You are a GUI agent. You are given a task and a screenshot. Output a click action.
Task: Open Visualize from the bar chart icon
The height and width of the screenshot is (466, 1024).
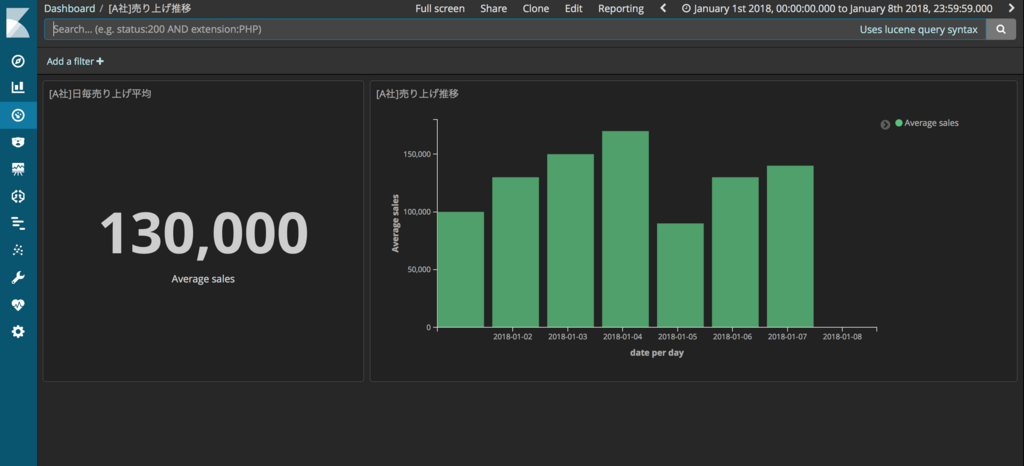coord(18,87)
